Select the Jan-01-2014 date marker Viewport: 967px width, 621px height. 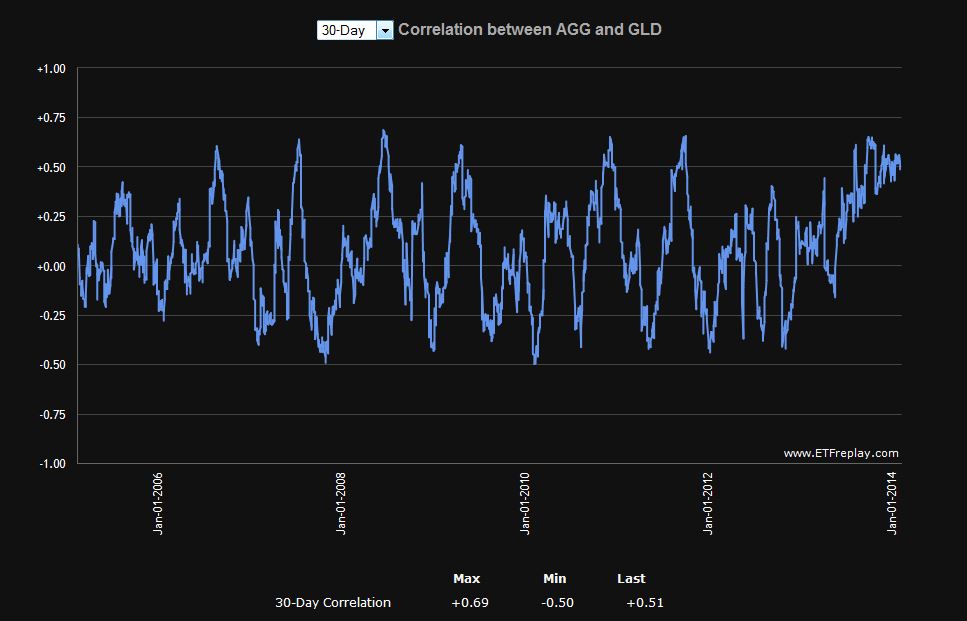[x=892, y=503]
